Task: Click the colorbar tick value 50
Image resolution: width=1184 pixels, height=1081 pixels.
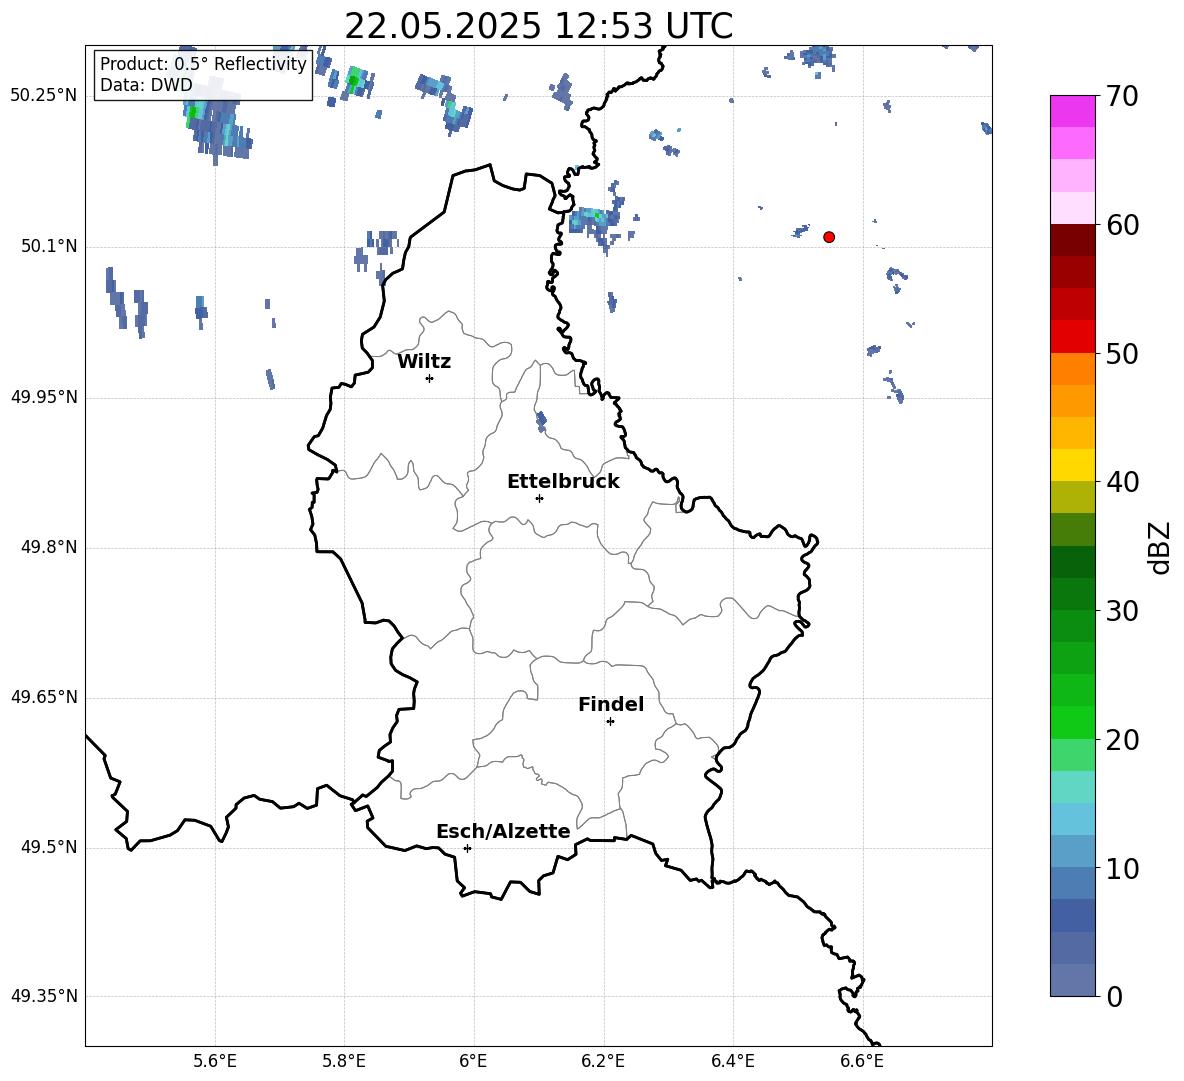Action: point(1122,353)
